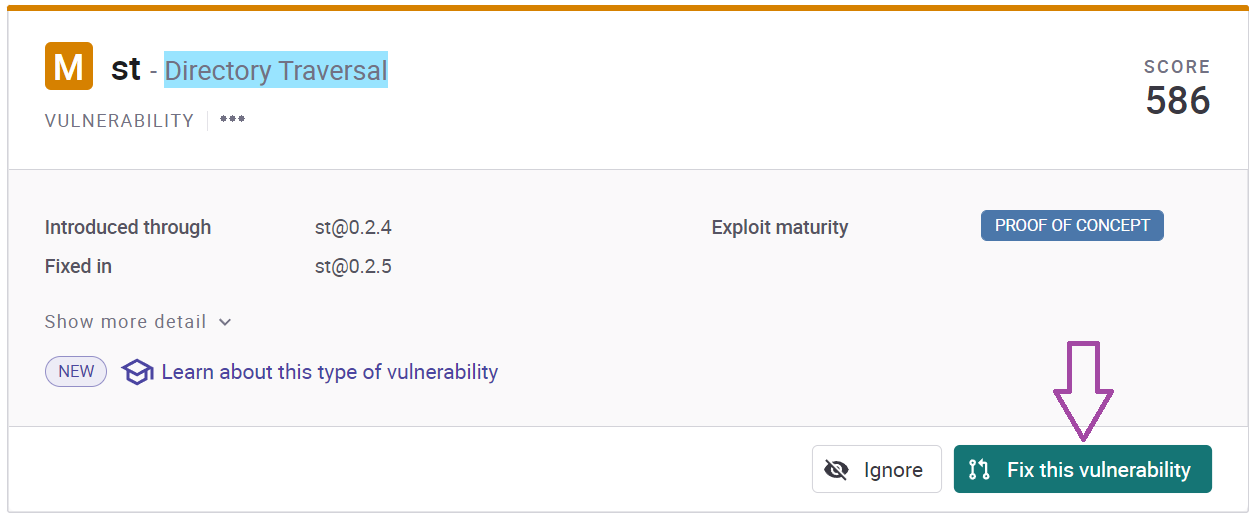1258x520 pixels.
Task: Click the highlighted Directory Traversal title
Action: [x=276, y=70]
